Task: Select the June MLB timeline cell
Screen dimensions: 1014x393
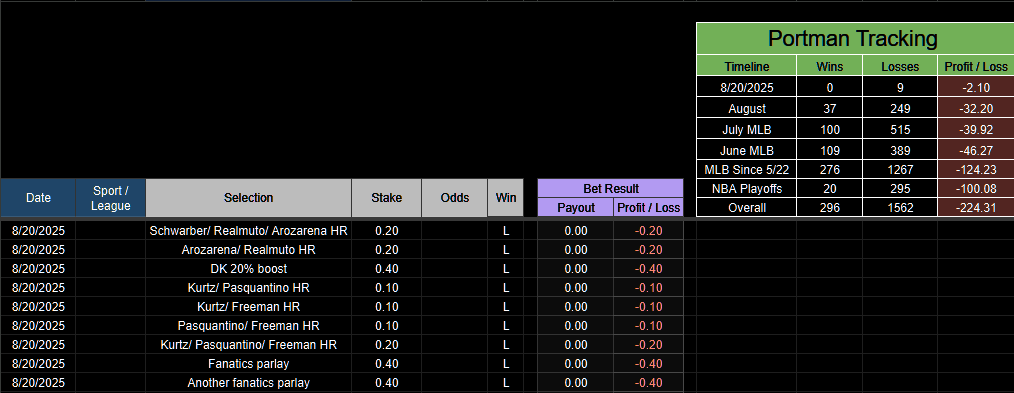Action: pyautogui.click(x=747, y=151)
